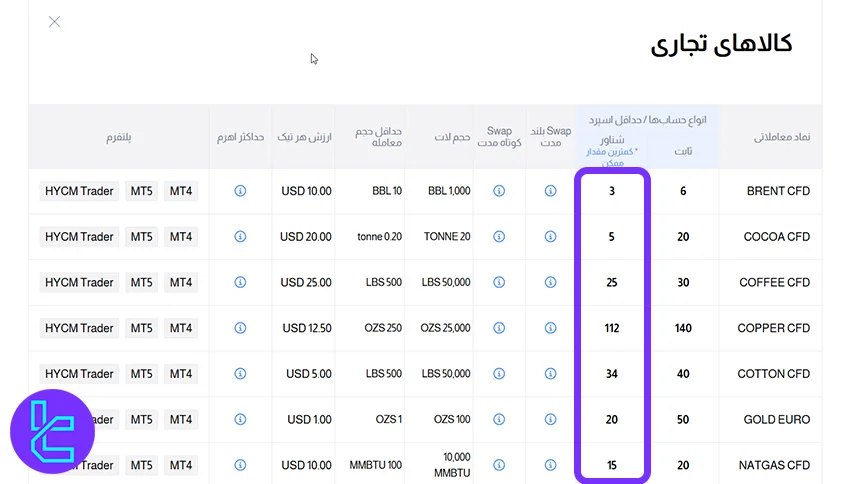Show max leverage info for COCOA CFD

click(240, 237)
